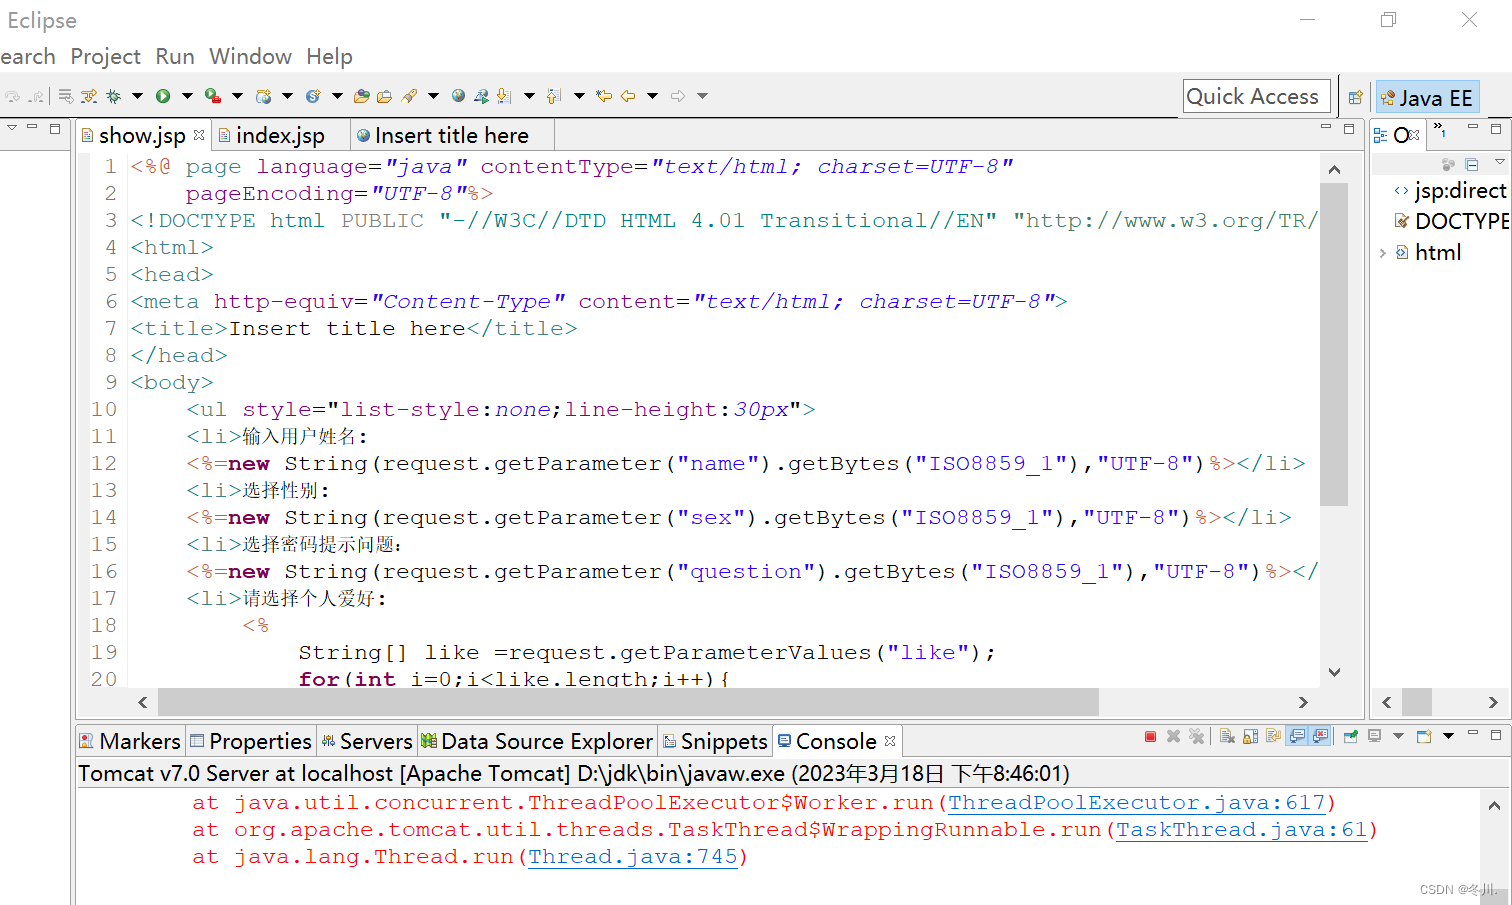Click the gray spheres filter icon in Outline
The height and width of the screenshot is (905, 1512).
1447,163
